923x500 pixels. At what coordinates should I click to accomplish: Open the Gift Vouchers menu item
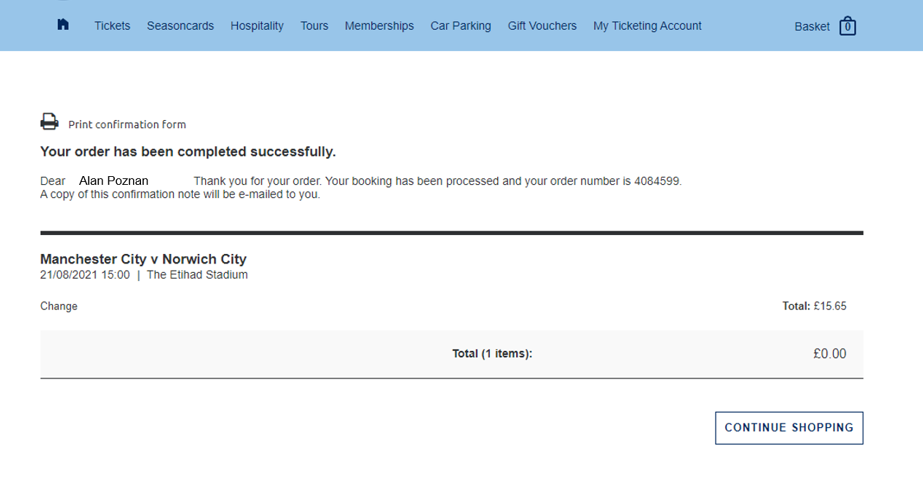(x=542, y=26)
